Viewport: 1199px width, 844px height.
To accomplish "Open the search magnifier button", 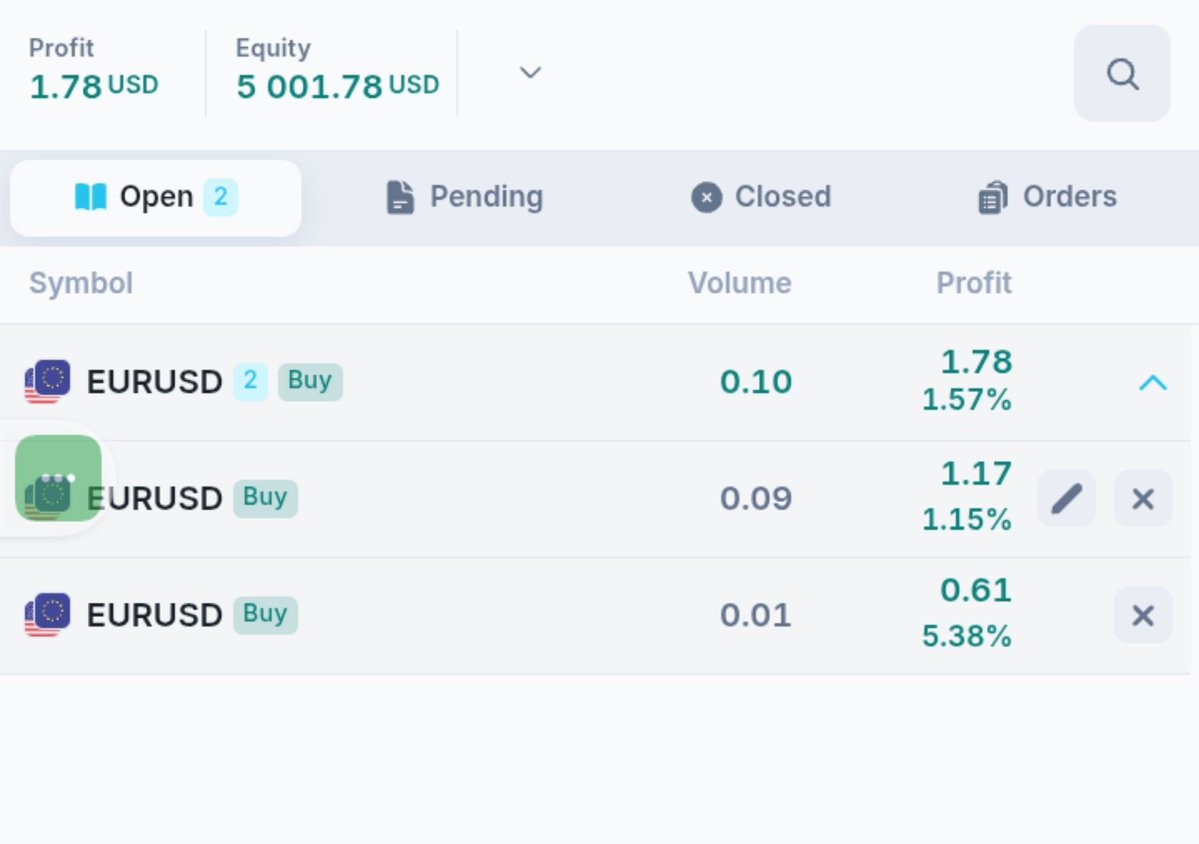I will tap(1122, 73).
